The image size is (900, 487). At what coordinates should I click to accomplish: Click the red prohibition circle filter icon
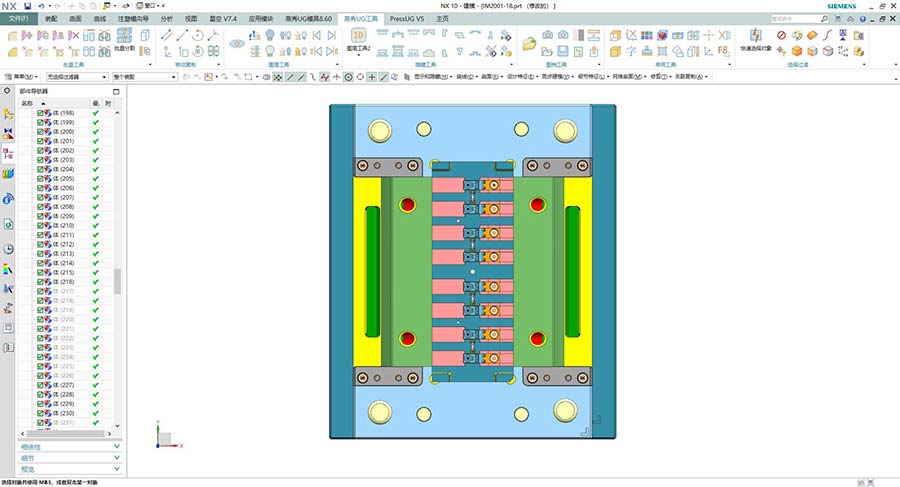[x=781, y=35]
